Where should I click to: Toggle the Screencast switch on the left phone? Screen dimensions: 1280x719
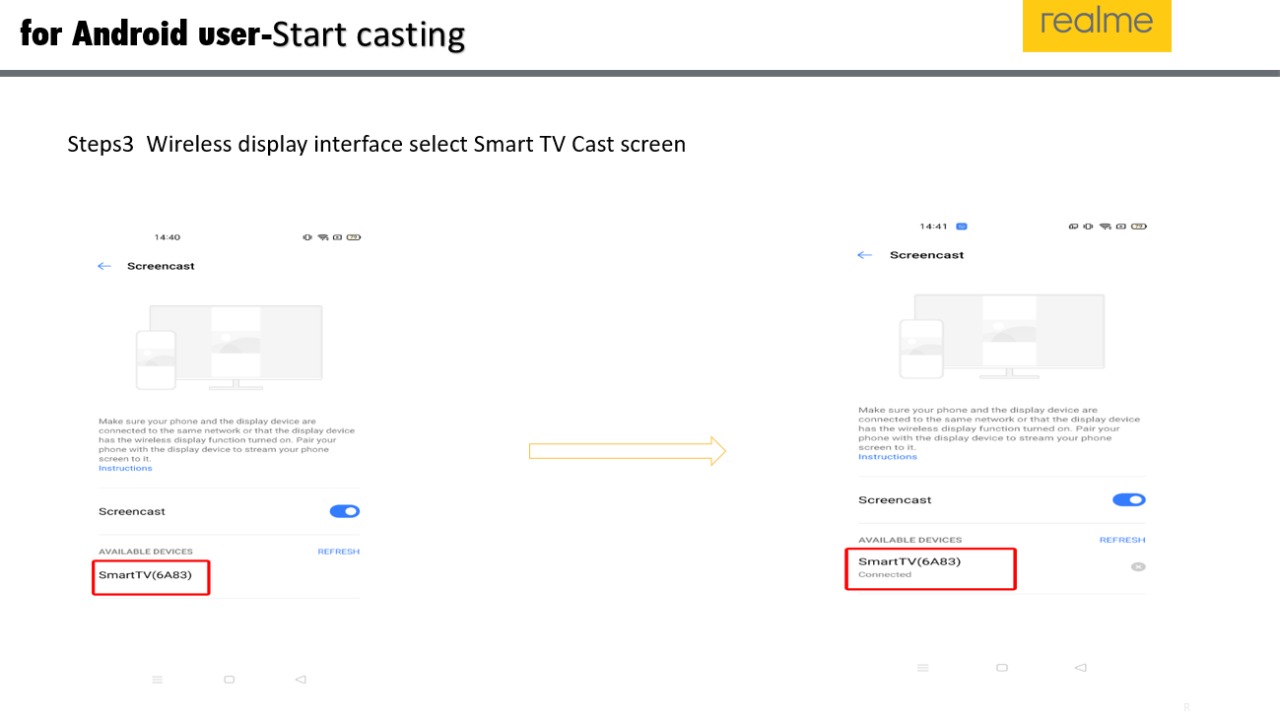(344, 511)
